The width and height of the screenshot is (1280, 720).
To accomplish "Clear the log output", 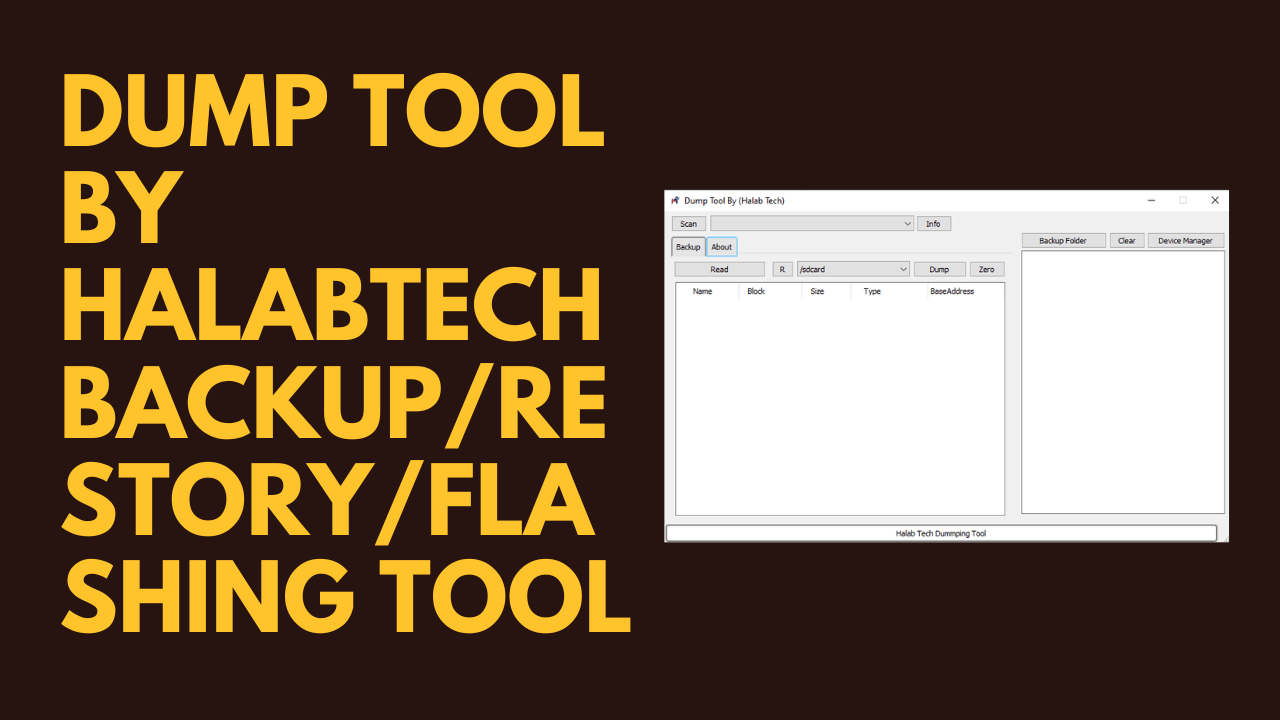I will (1127, 241).
